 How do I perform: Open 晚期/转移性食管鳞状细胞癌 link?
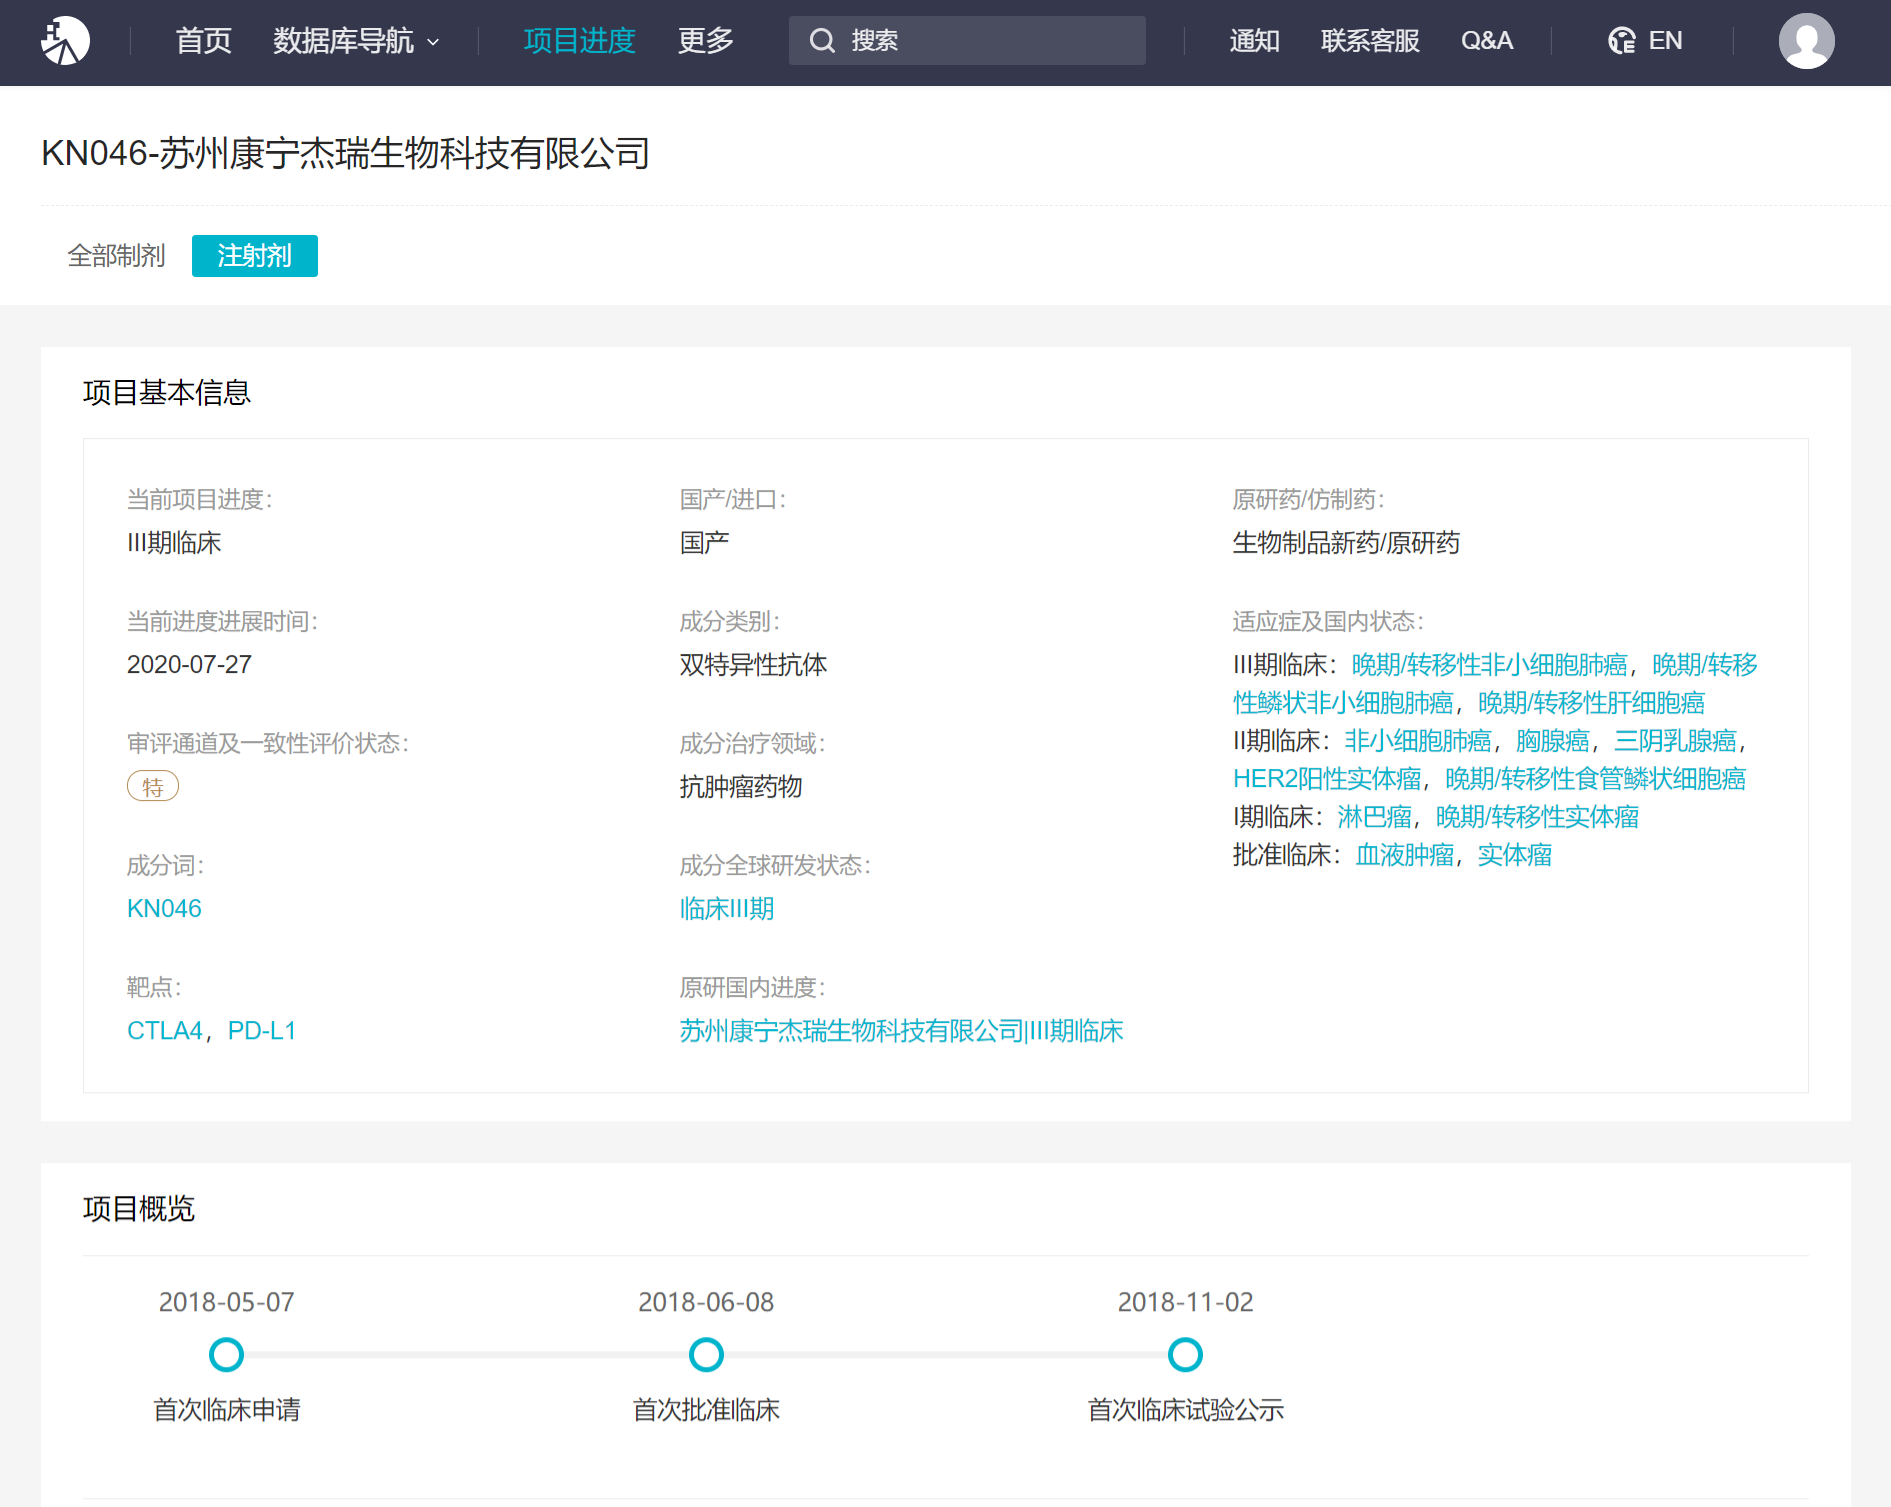[1595, 778]
